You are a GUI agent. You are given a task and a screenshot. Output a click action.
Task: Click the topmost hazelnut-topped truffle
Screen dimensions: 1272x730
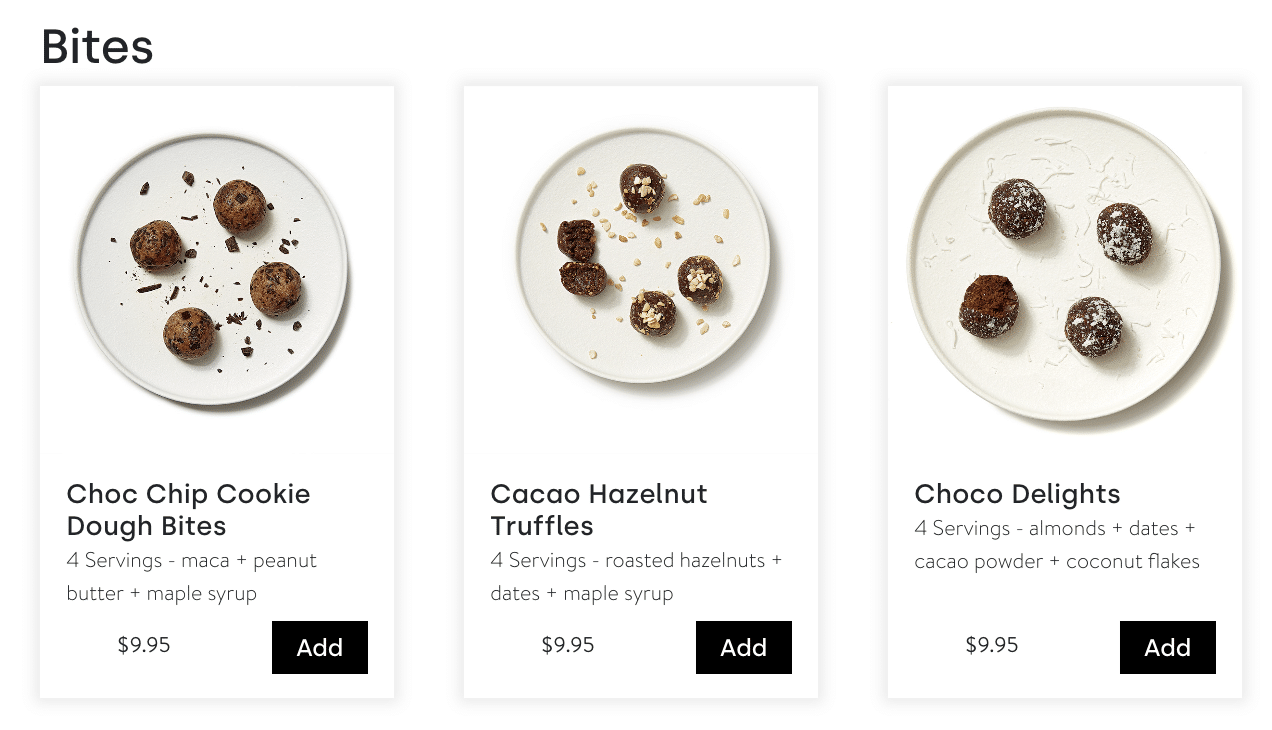click(642, 187)
